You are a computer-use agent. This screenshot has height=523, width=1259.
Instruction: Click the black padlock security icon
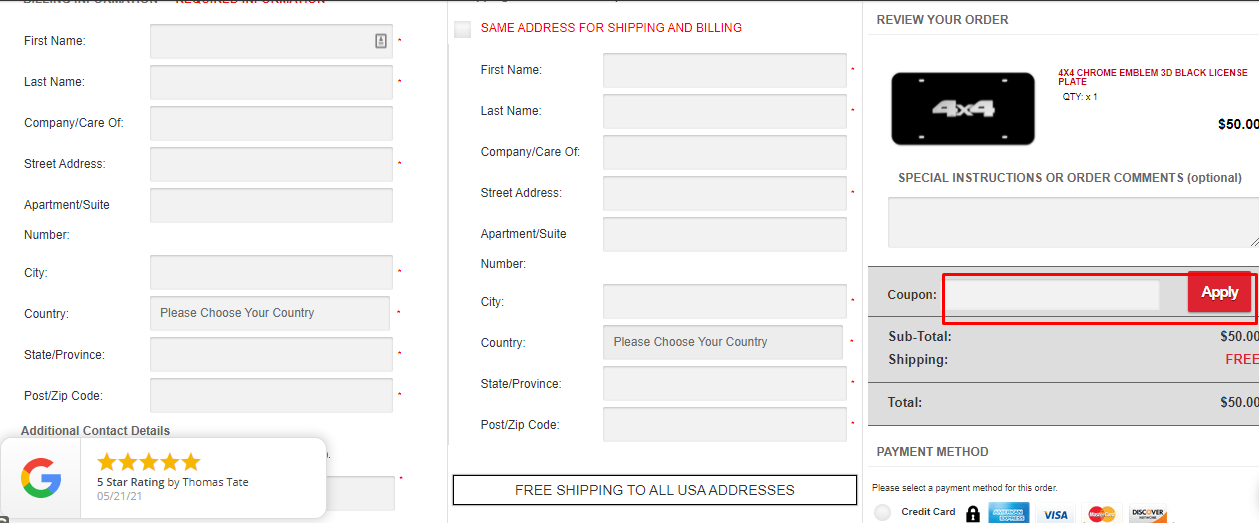coord(973,514)
